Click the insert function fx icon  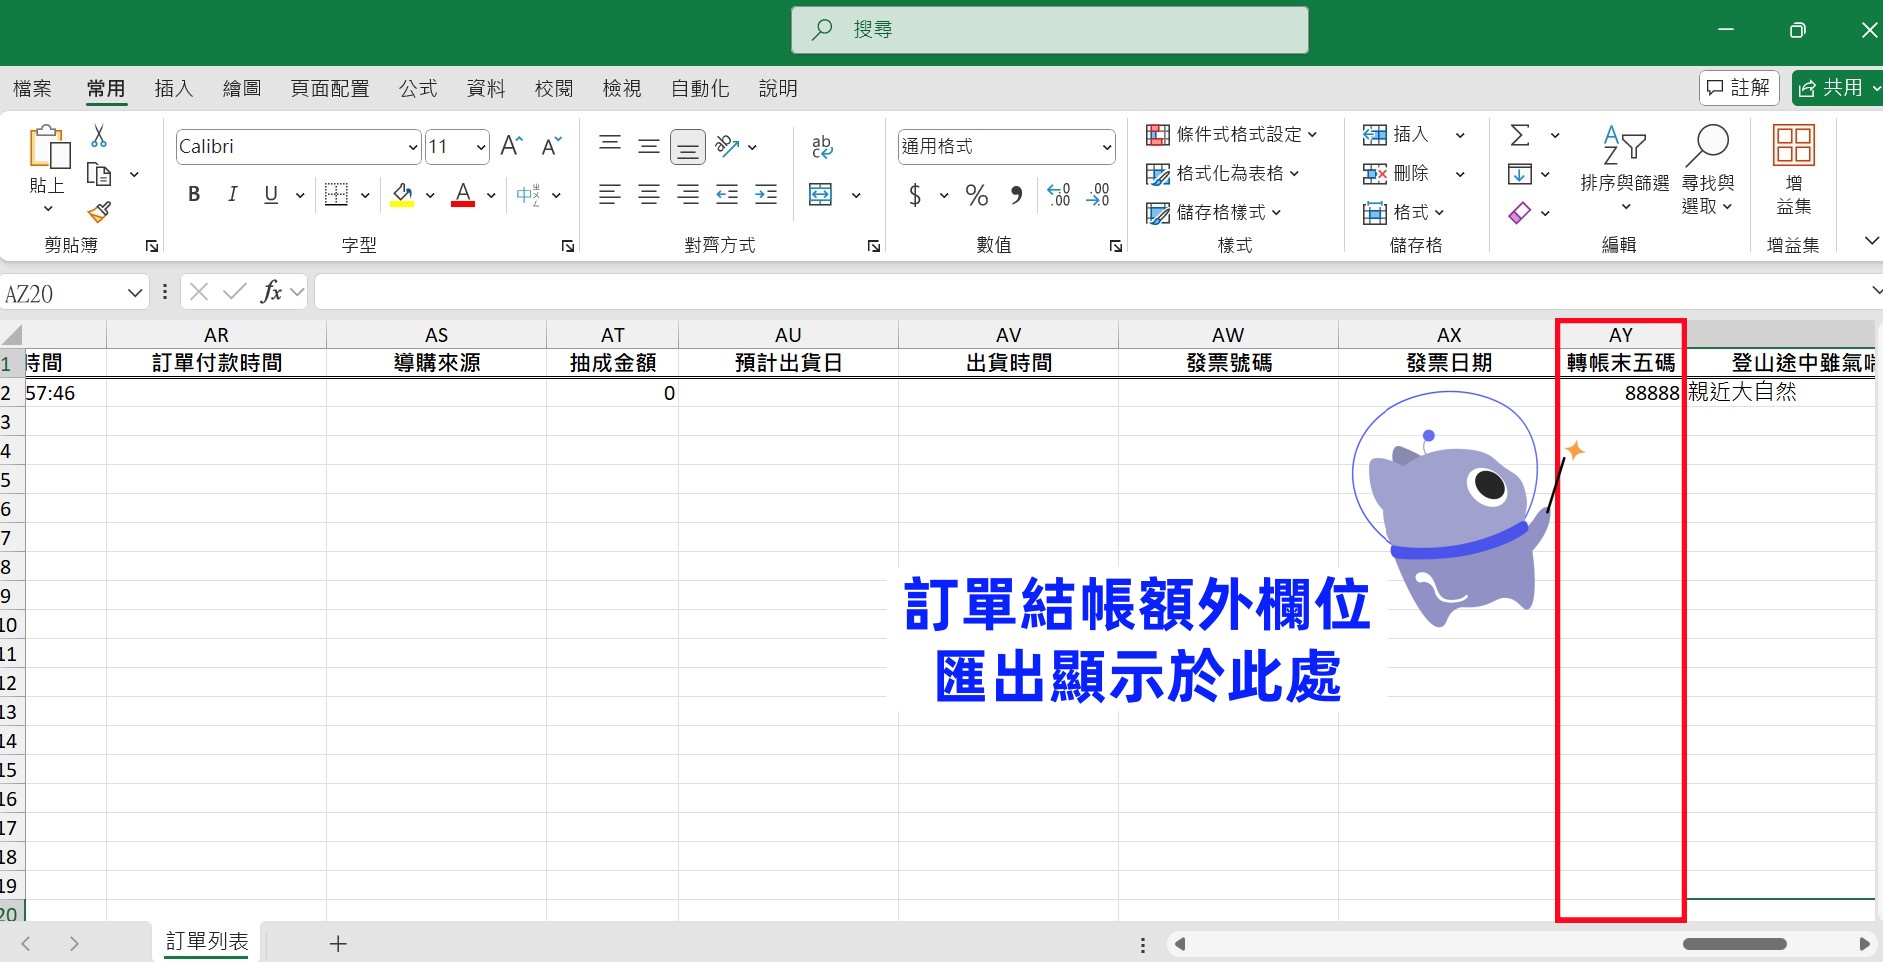tap(271, 292)
